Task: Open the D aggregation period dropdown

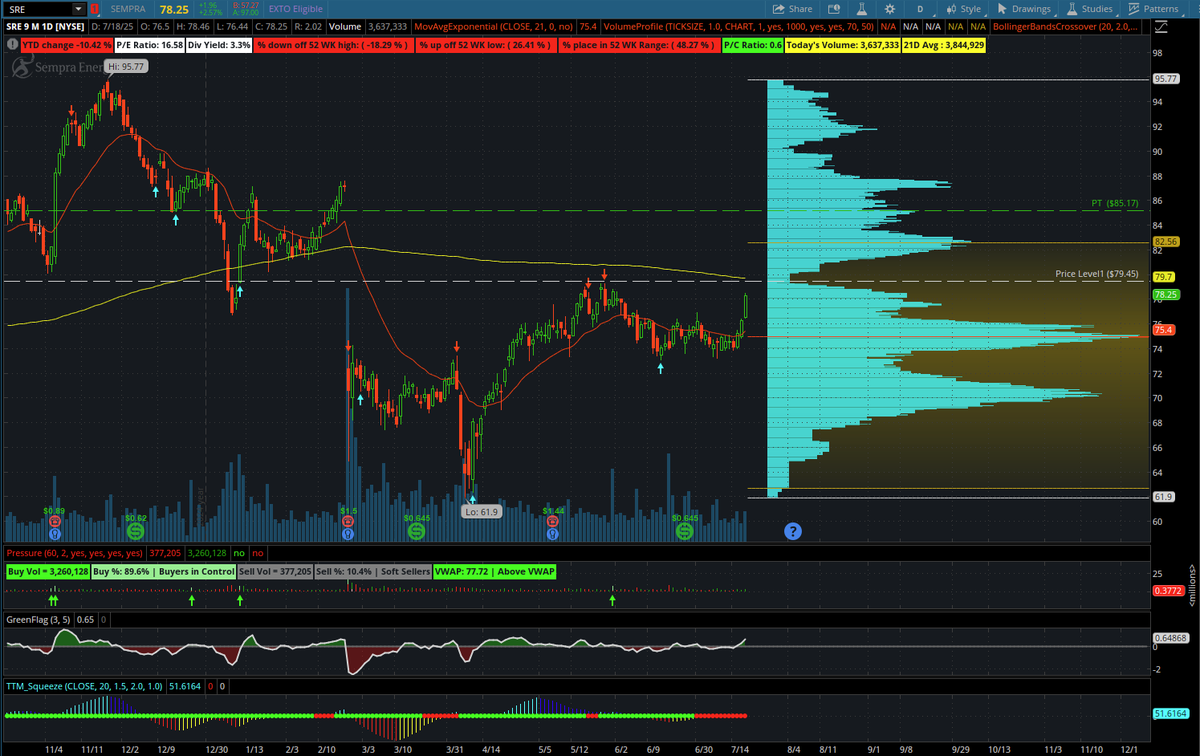Action: point(919,8)
